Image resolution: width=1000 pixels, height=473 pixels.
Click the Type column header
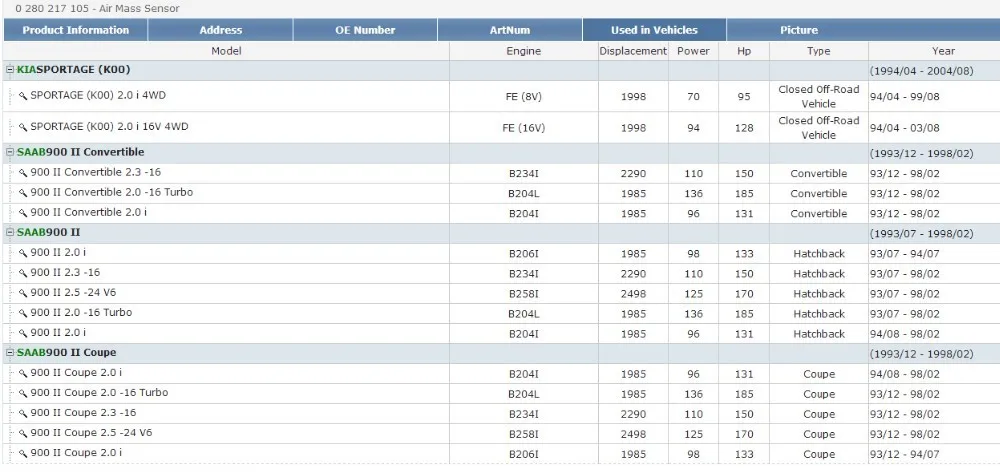coord(818,51)
